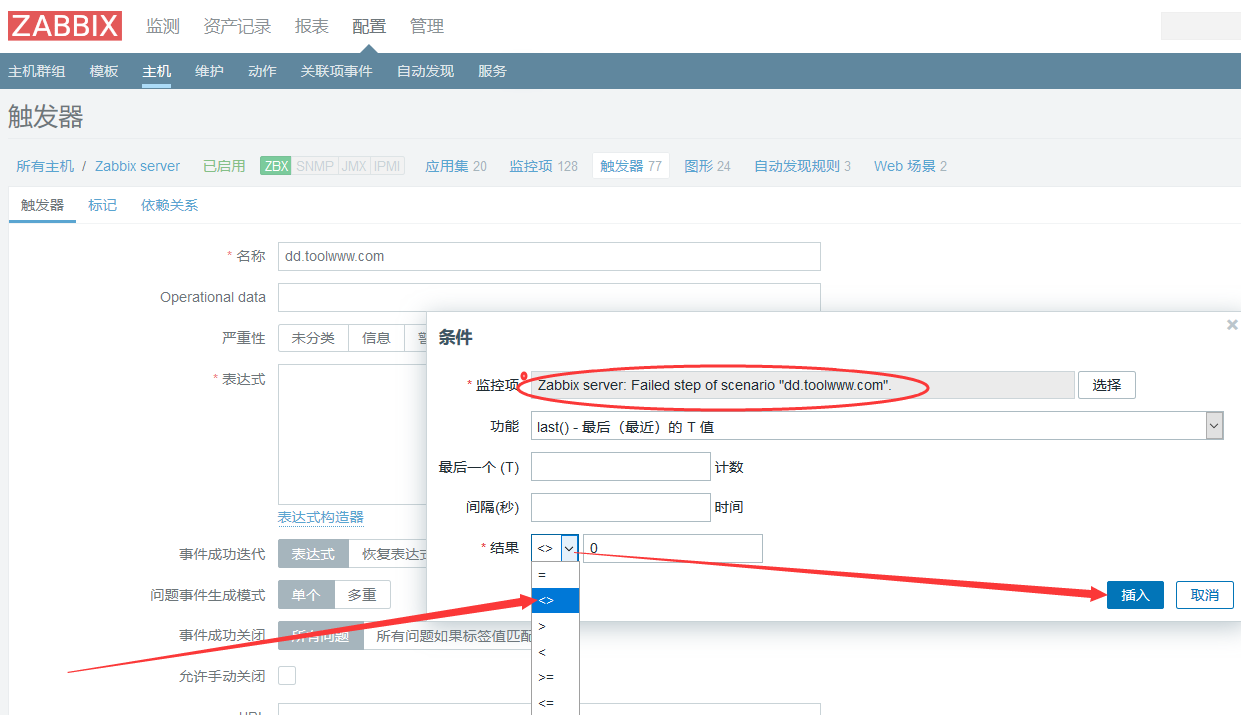1241x715 pixels.
Task: Open 应用集 20 link
Action: pyautogui.click(x=456, y=166)
